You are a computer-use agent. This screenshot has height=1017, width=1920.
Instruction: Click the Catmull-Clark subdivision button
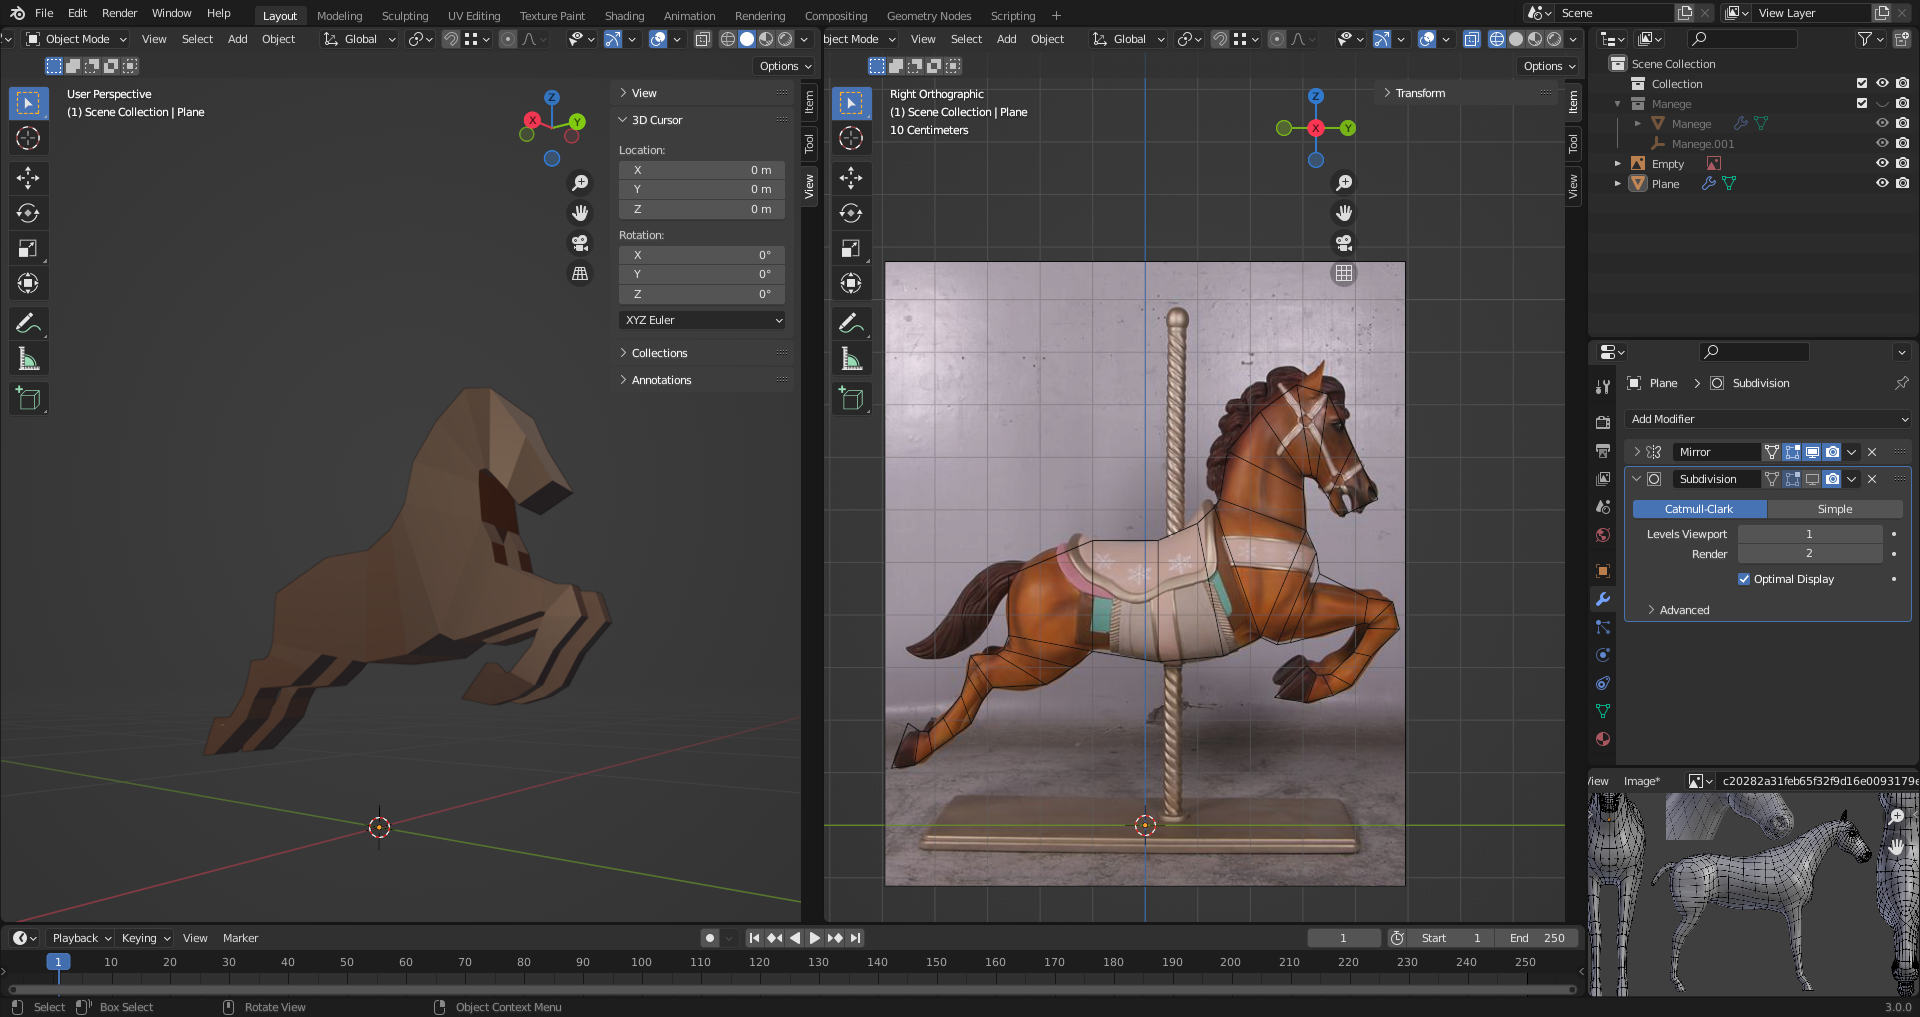coord(1698,509)
